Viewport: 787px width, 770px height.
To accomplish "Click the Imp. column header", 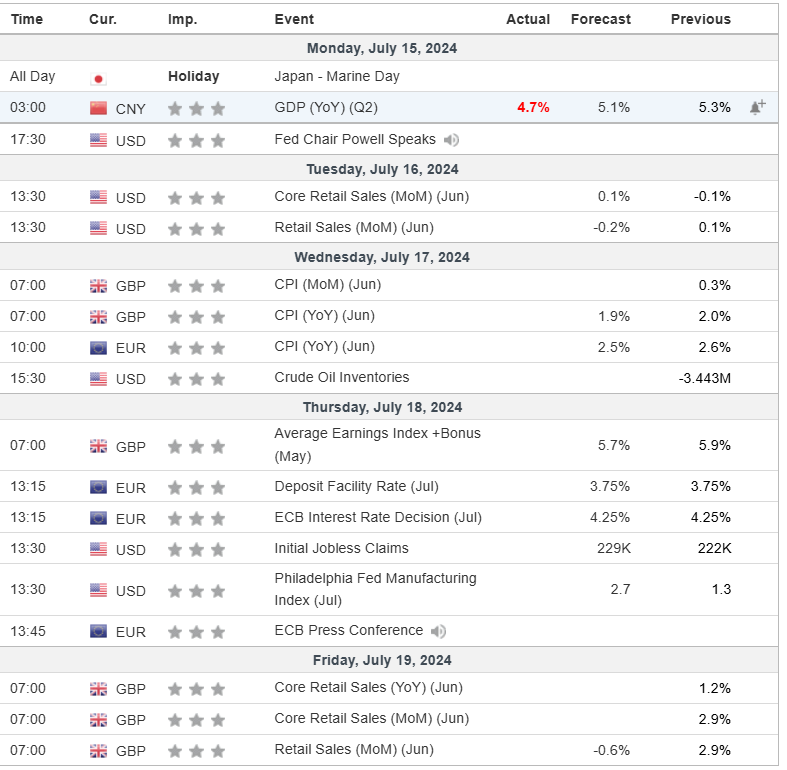I will point(182,19).
